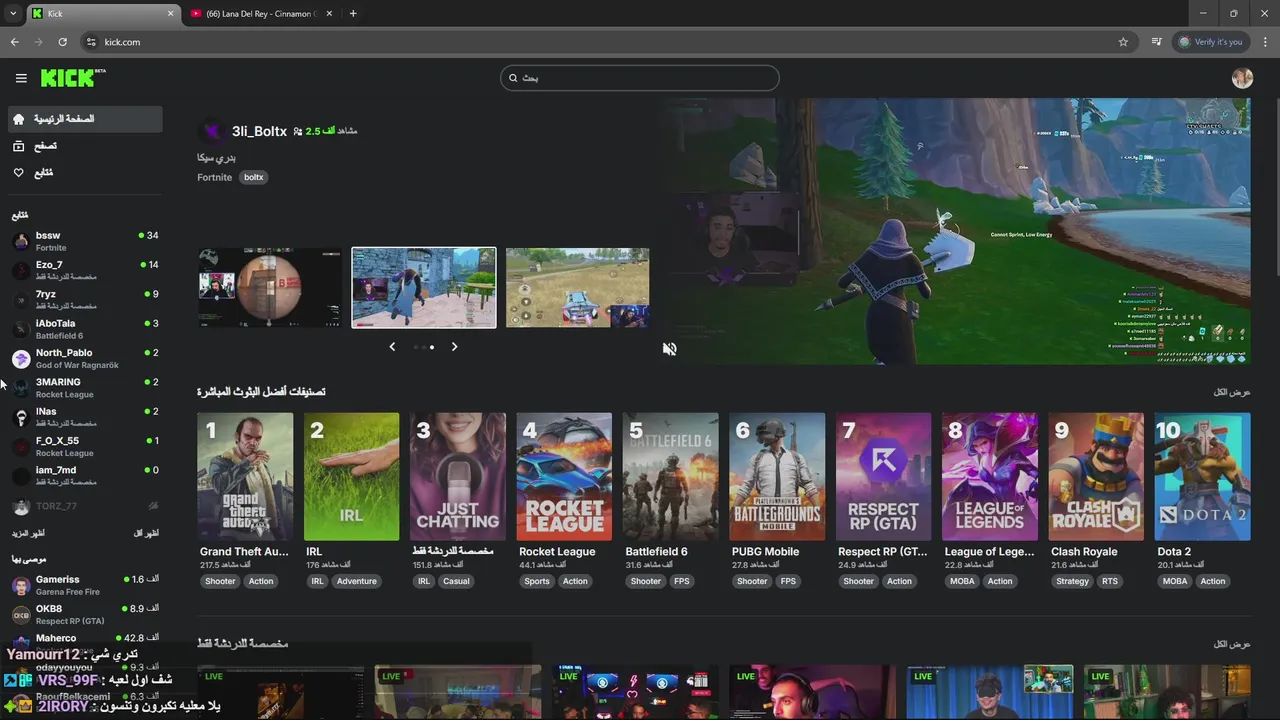Screen dimensions: 1280x720
Task: Open Grand Theft Auto category card
Action: point(245,477)
